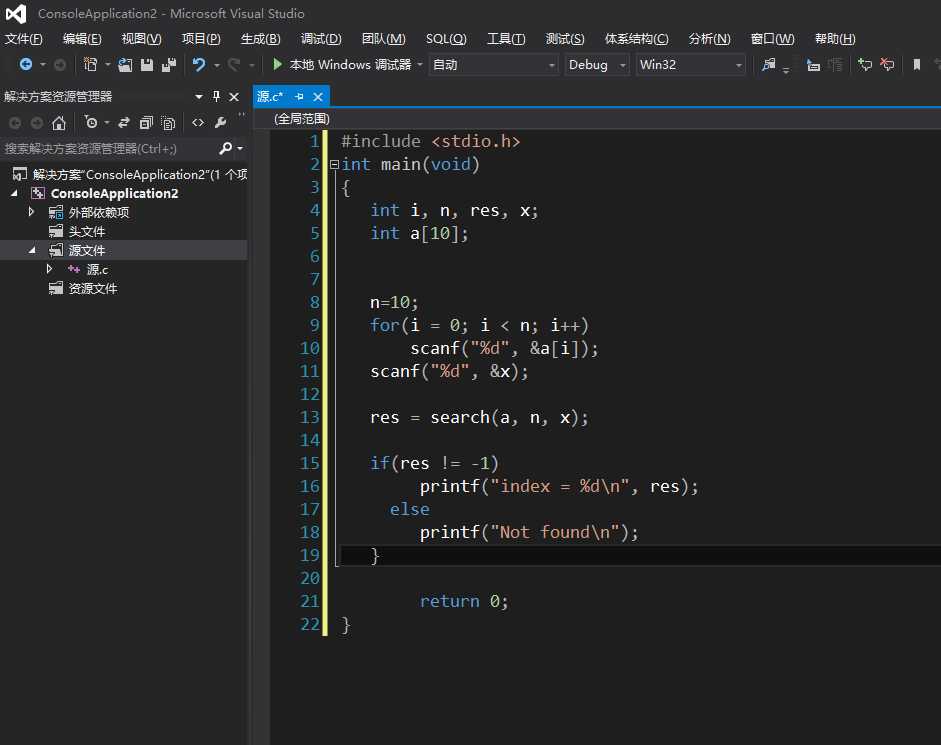Click the Save All toolbar icon
Image resolution: width=941 pixels, height=745 pixels.
click(x=169, y=64)
